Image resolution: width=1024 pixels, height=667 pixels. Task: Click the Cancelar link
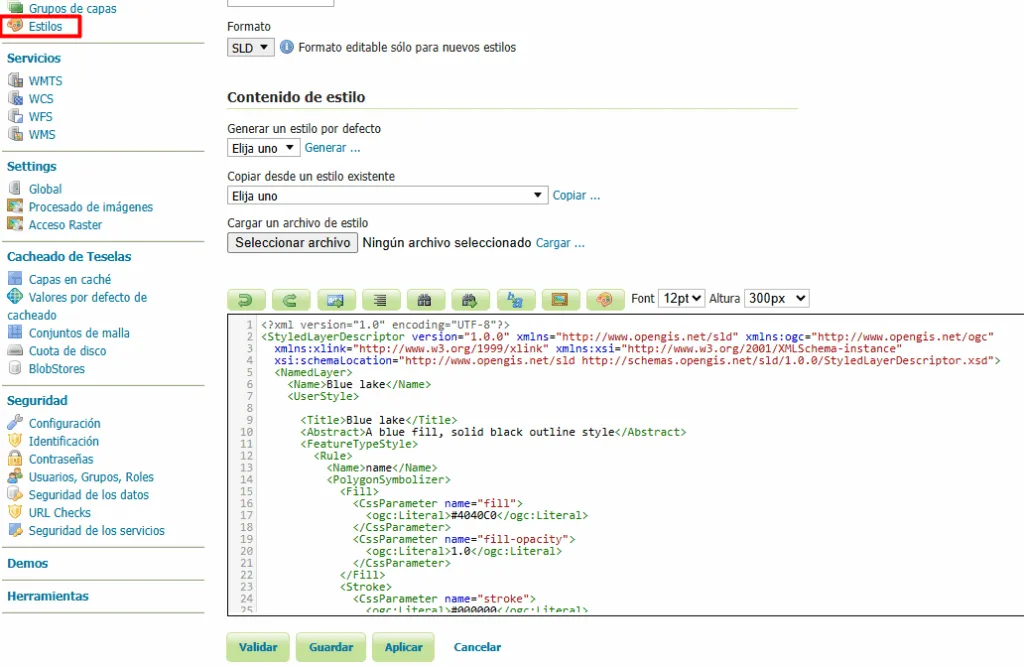[477, 647]
